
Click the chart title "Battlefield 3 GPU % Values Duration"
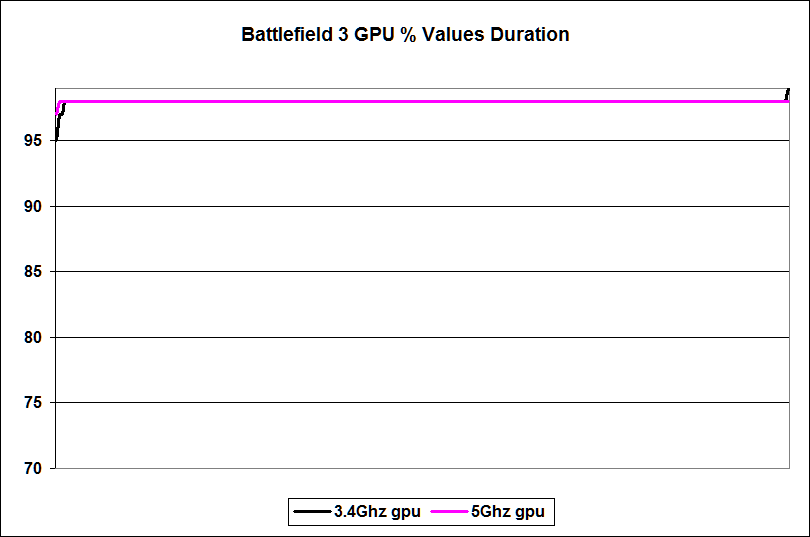coord(405,35)
